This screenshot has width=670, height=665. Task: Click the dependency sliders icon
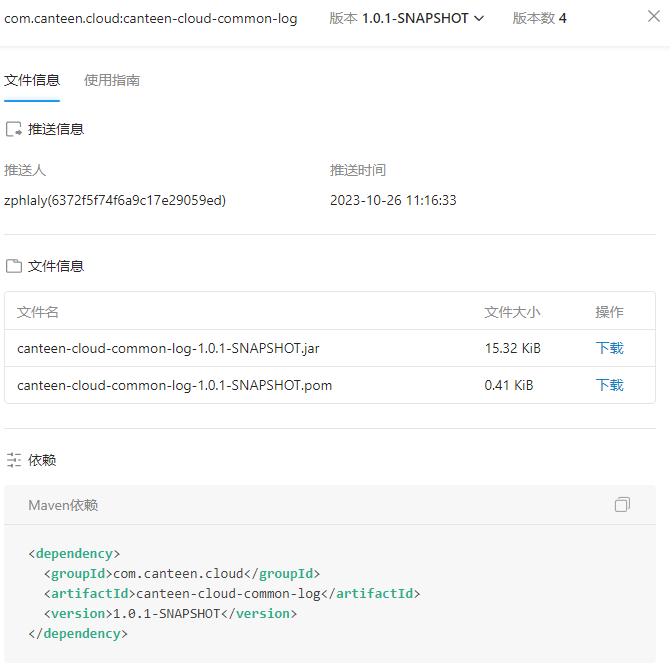click(14, 460)
